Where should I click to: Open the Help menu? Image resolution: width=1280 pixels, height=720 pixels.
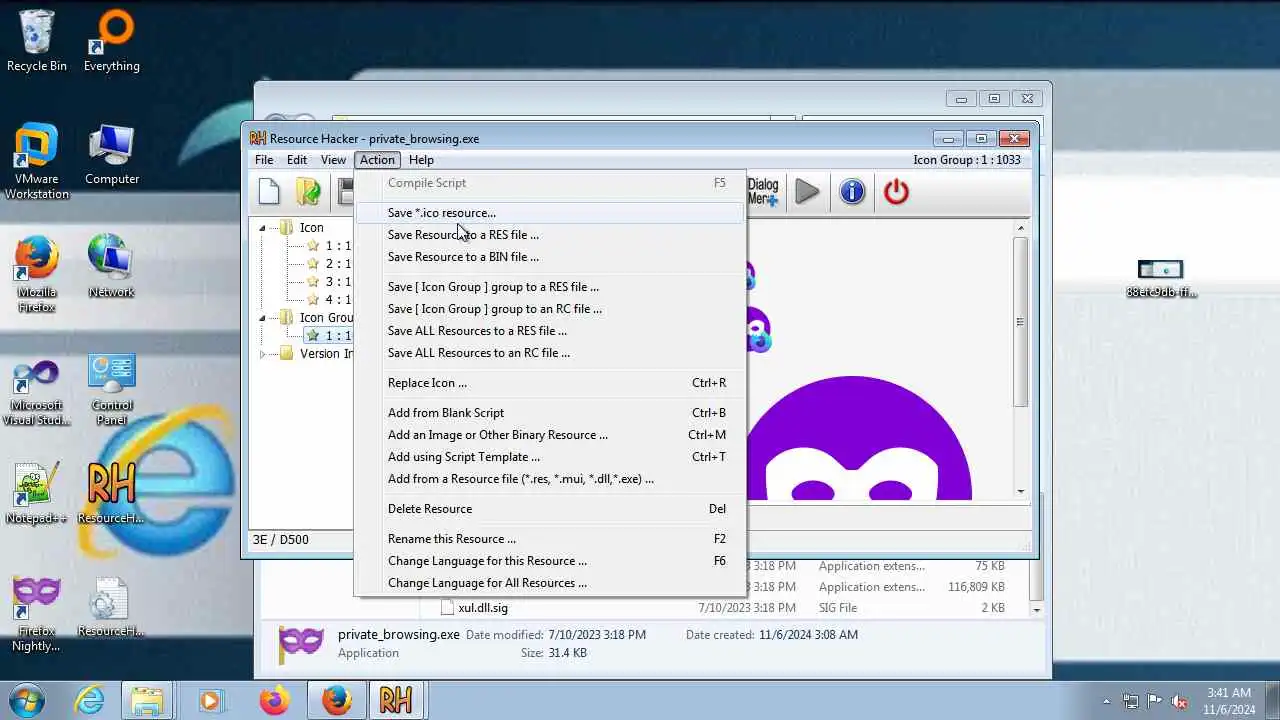(x=421, y=160)
